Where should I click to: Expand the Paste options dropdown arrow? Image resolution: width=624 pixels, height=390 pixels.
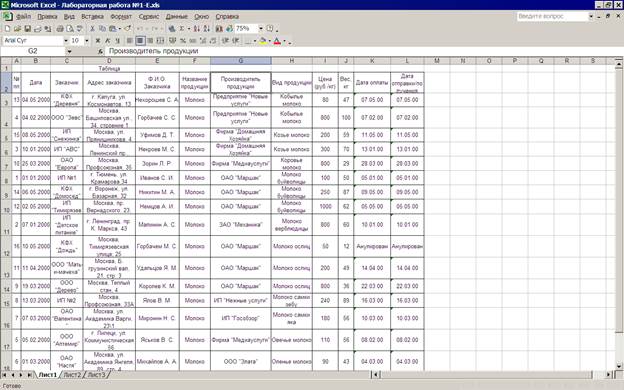click(119, 29)
